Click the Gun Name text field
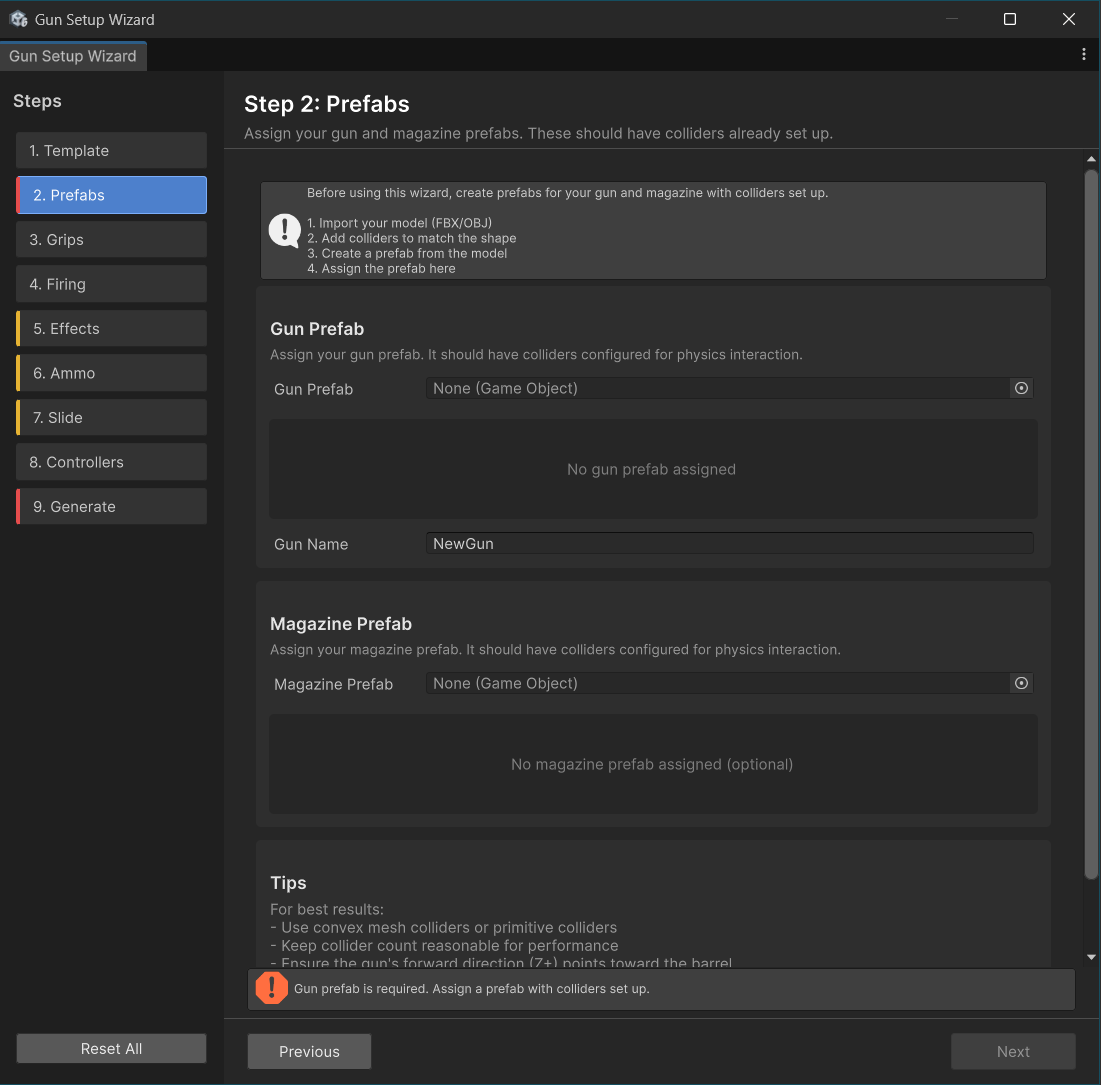Screen dimensions: 1101x1085 tap(728, 544)
